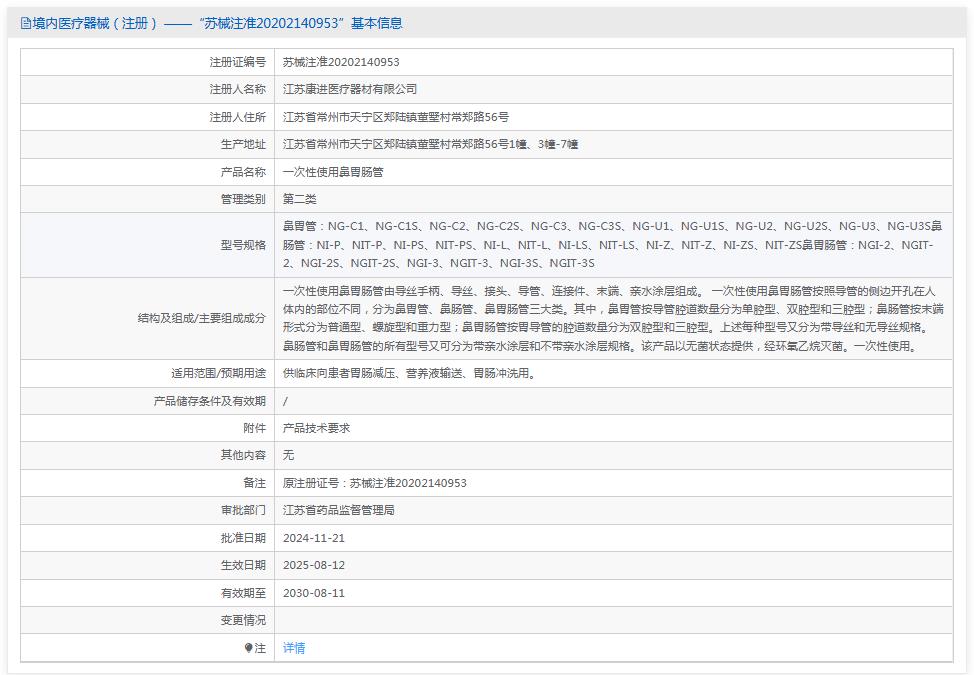
Task: Click the production address value in 生产地址 row
Action: [430, 144]
